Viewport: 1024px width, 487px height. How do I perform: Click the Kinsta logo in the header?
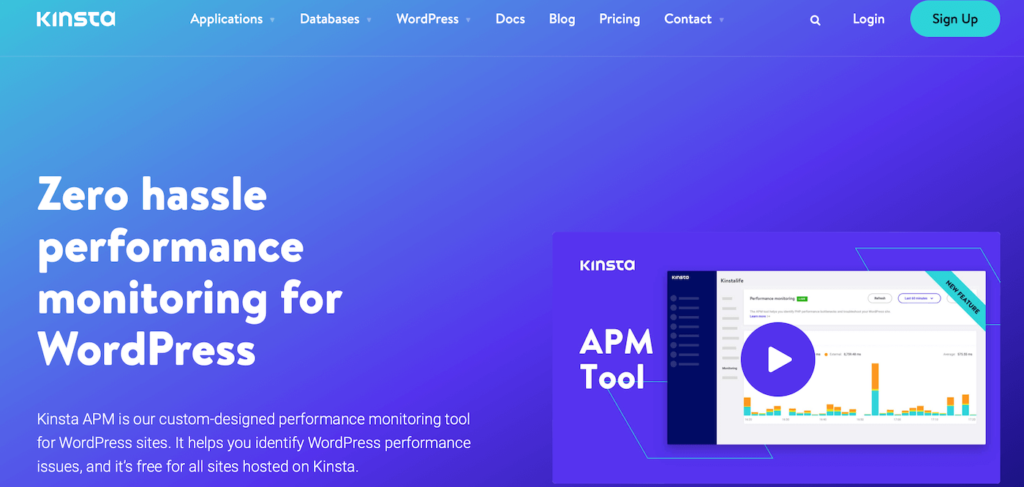pos(75,19)
